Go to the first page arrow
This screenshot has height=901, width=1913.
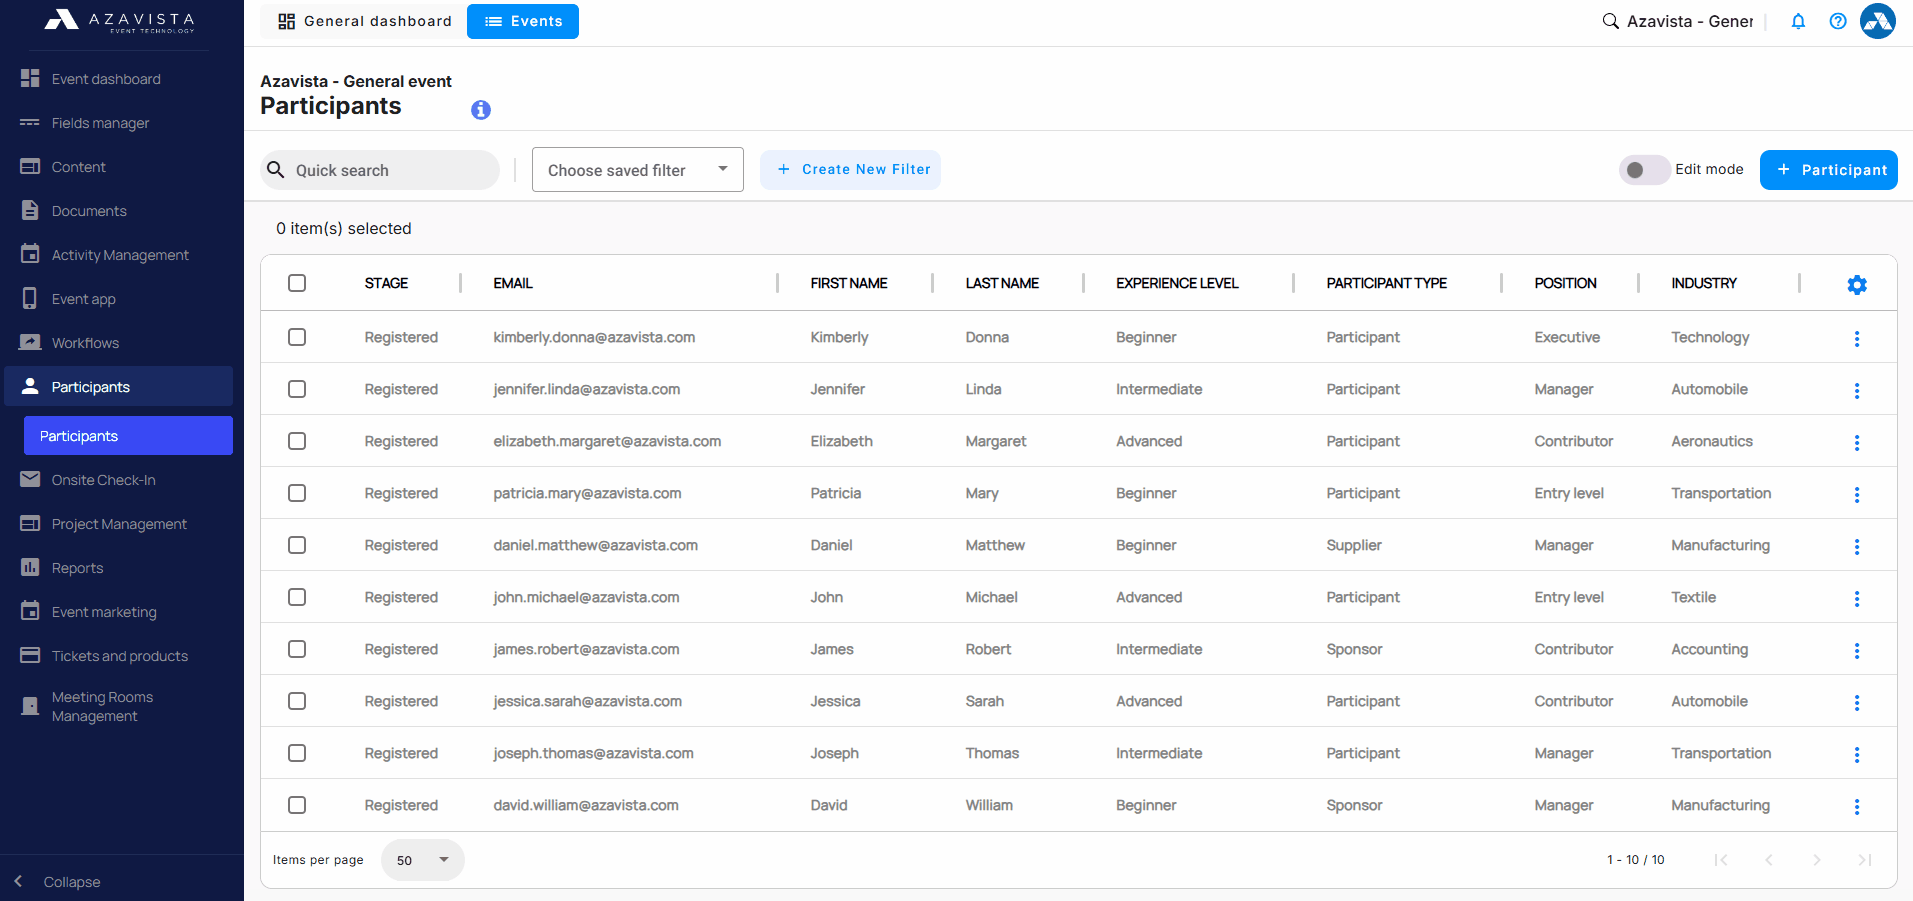pos(1721,860)
